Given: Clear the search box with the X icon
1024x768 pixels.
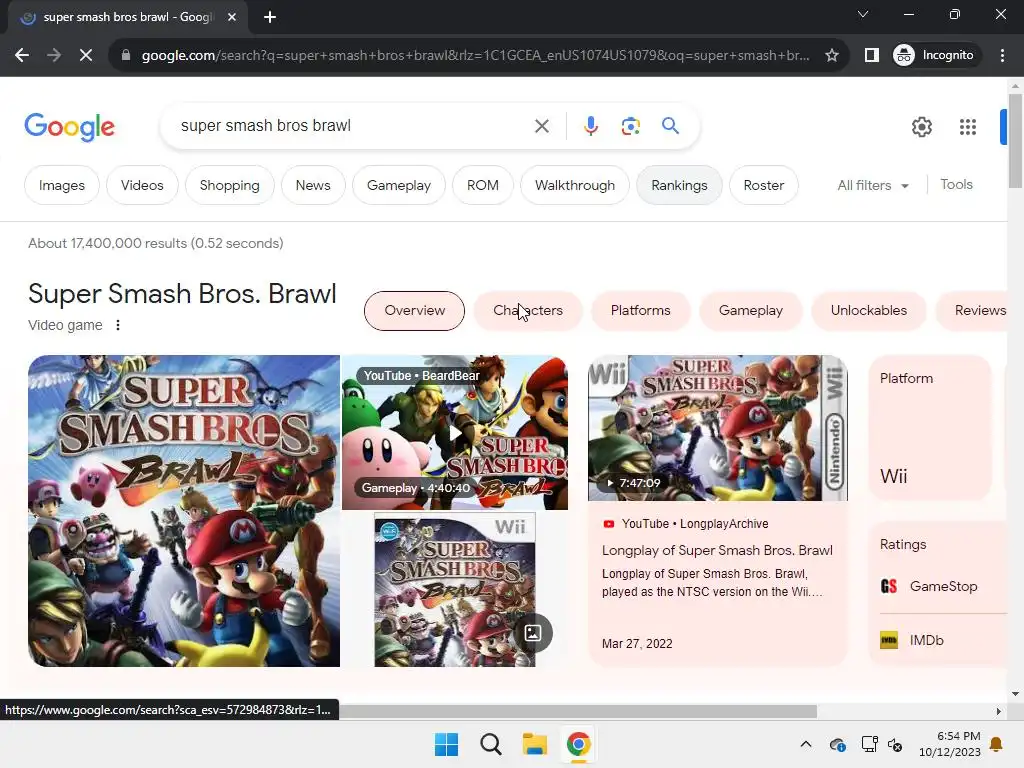Looking at the screenshot, I should [542, 126].
